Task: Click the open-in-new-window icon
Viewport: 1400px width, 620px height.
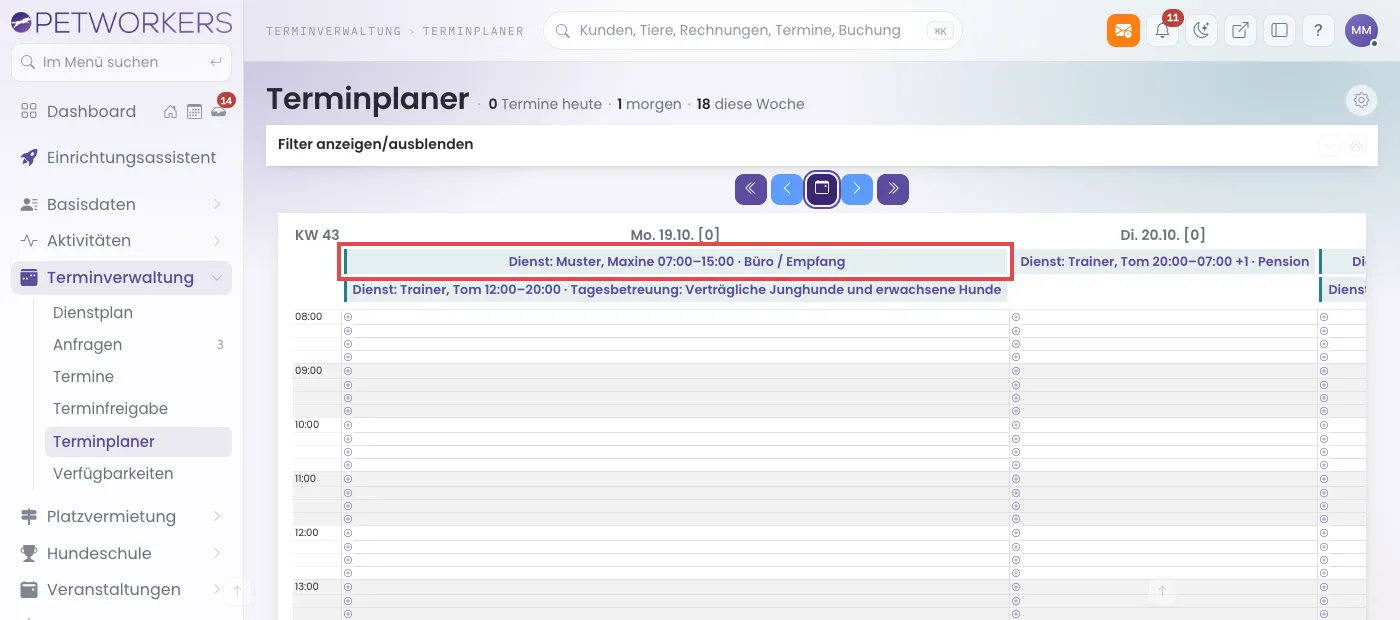Action: [x=1240, y=30]
